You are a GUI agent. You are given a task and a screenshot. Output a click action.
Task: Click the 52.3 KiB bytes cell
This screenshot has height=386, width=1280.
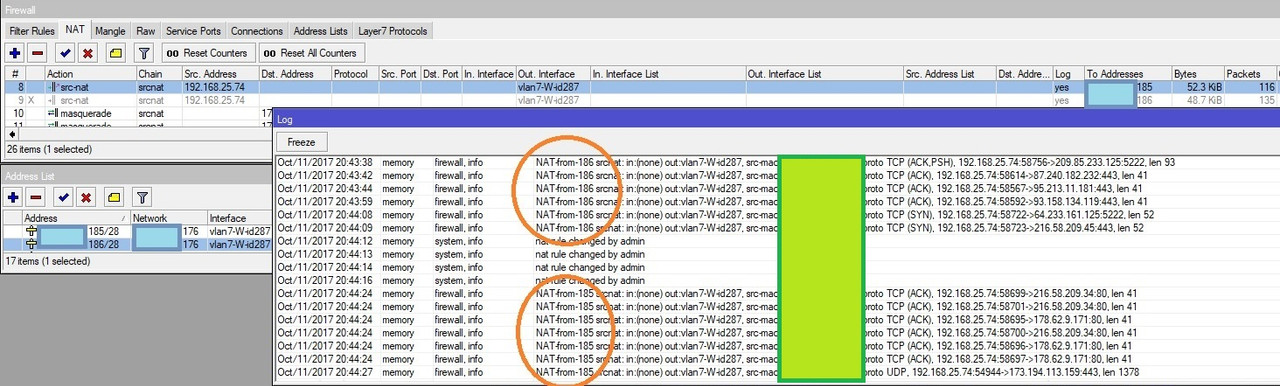point(1197,87)
